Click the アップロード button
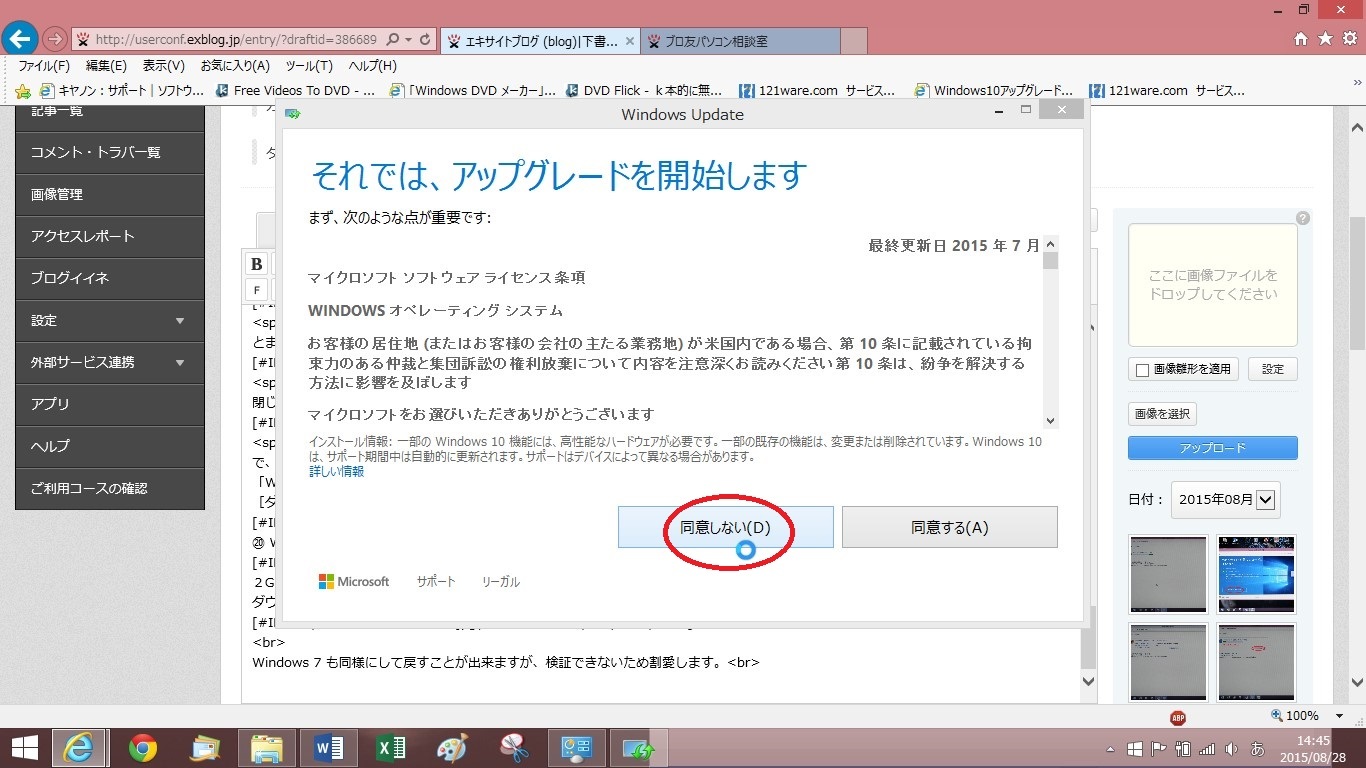 point(1213,448)
